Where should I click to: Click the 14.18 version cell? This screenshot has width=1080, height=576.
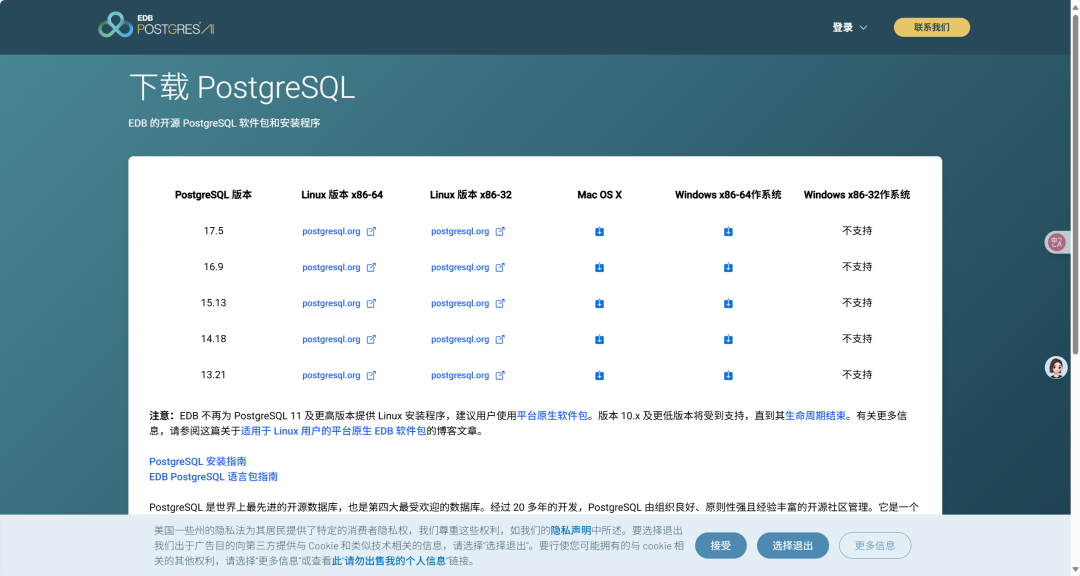[214, 338]
